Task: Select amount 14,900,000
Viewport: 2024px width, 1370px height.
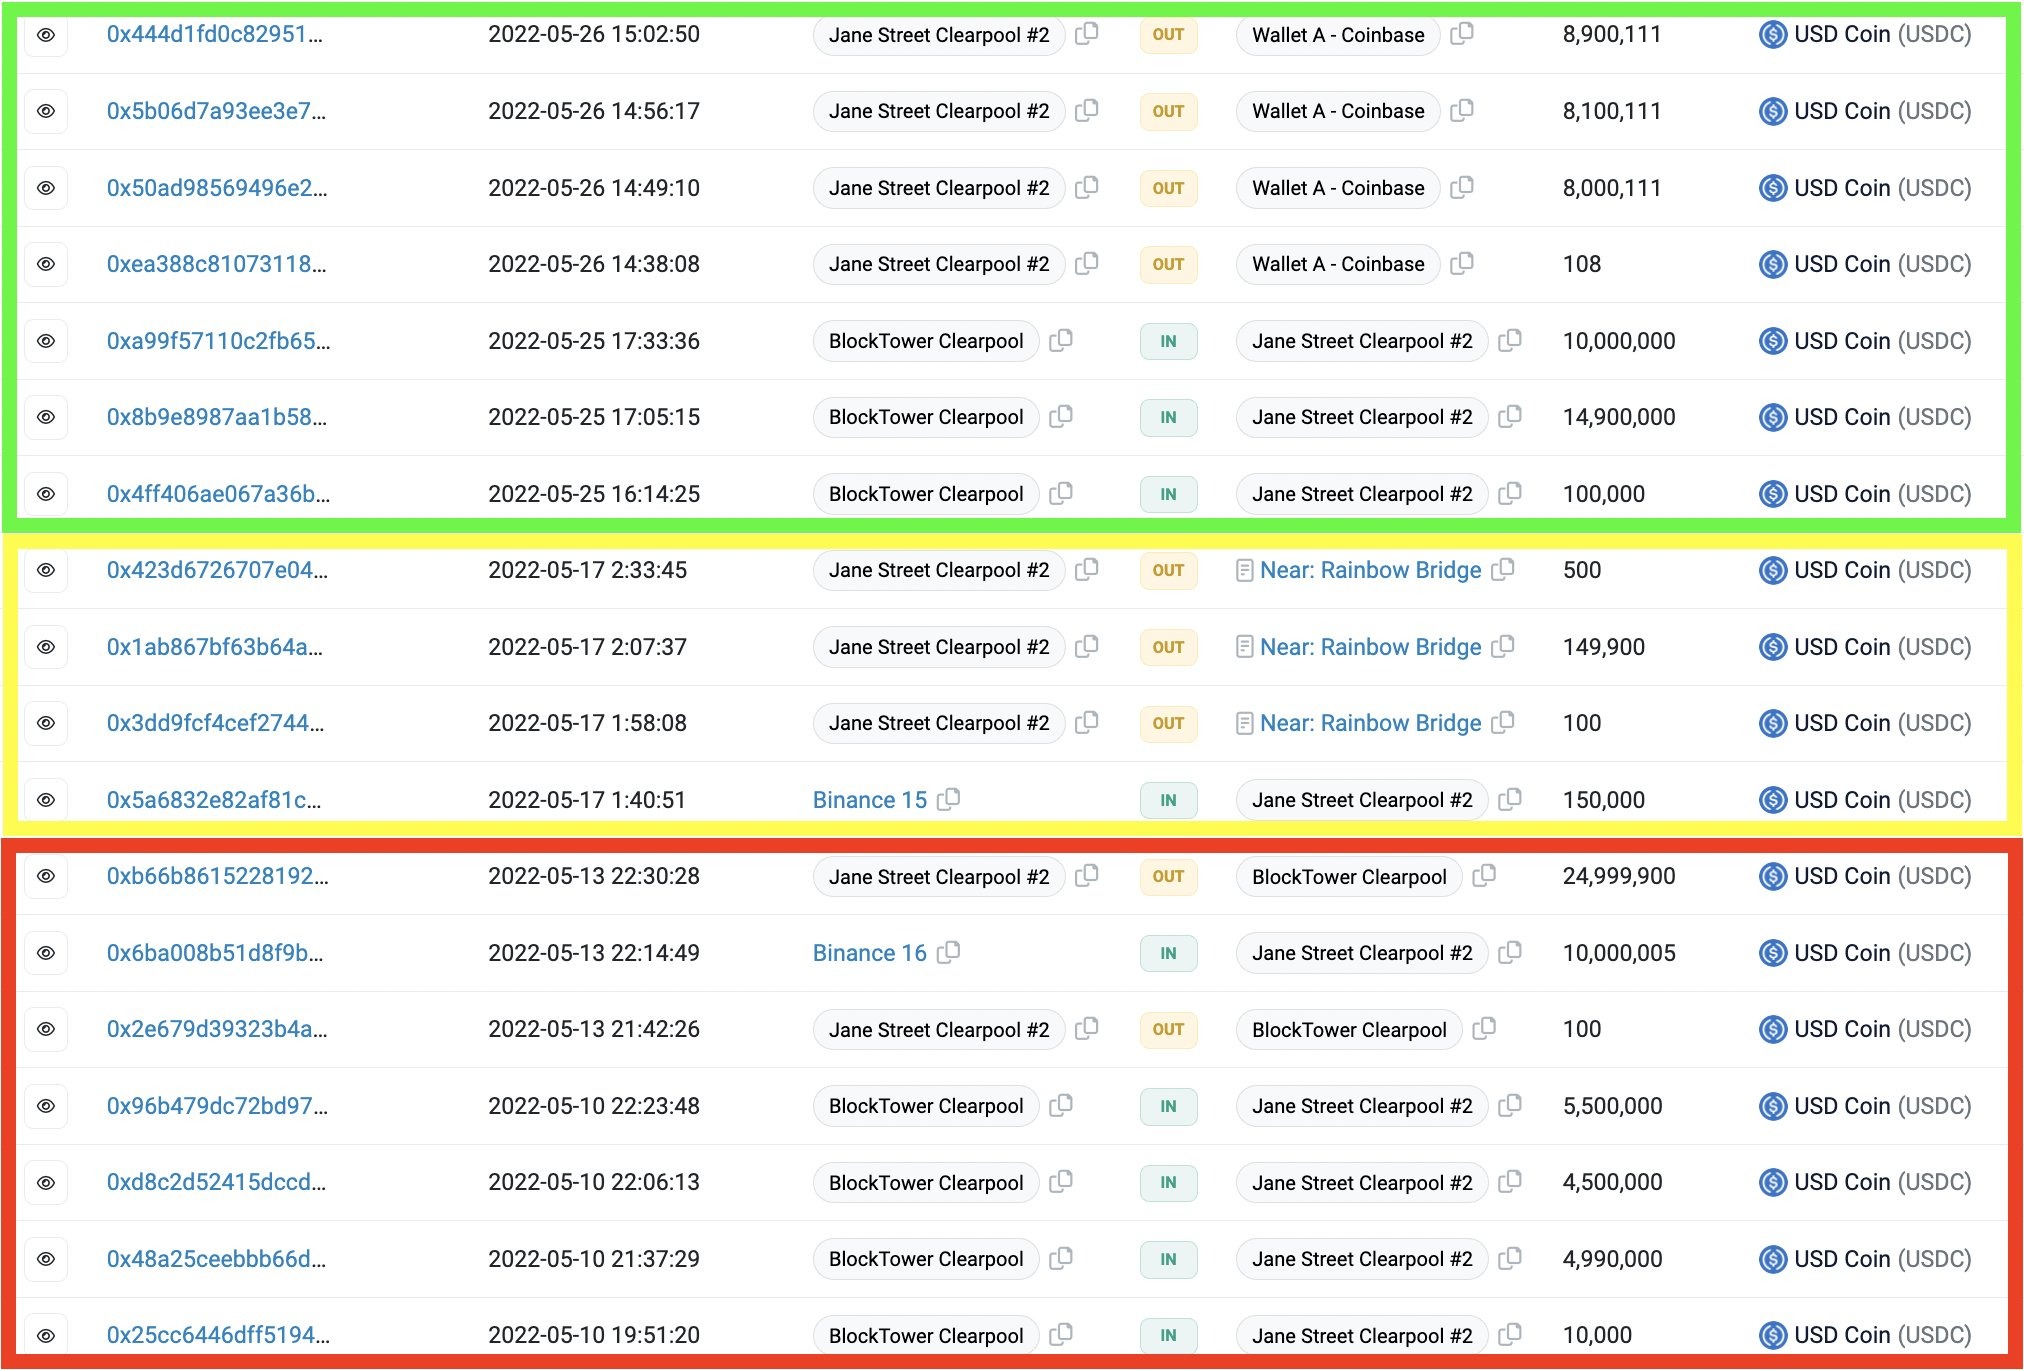Action: 1619,417
